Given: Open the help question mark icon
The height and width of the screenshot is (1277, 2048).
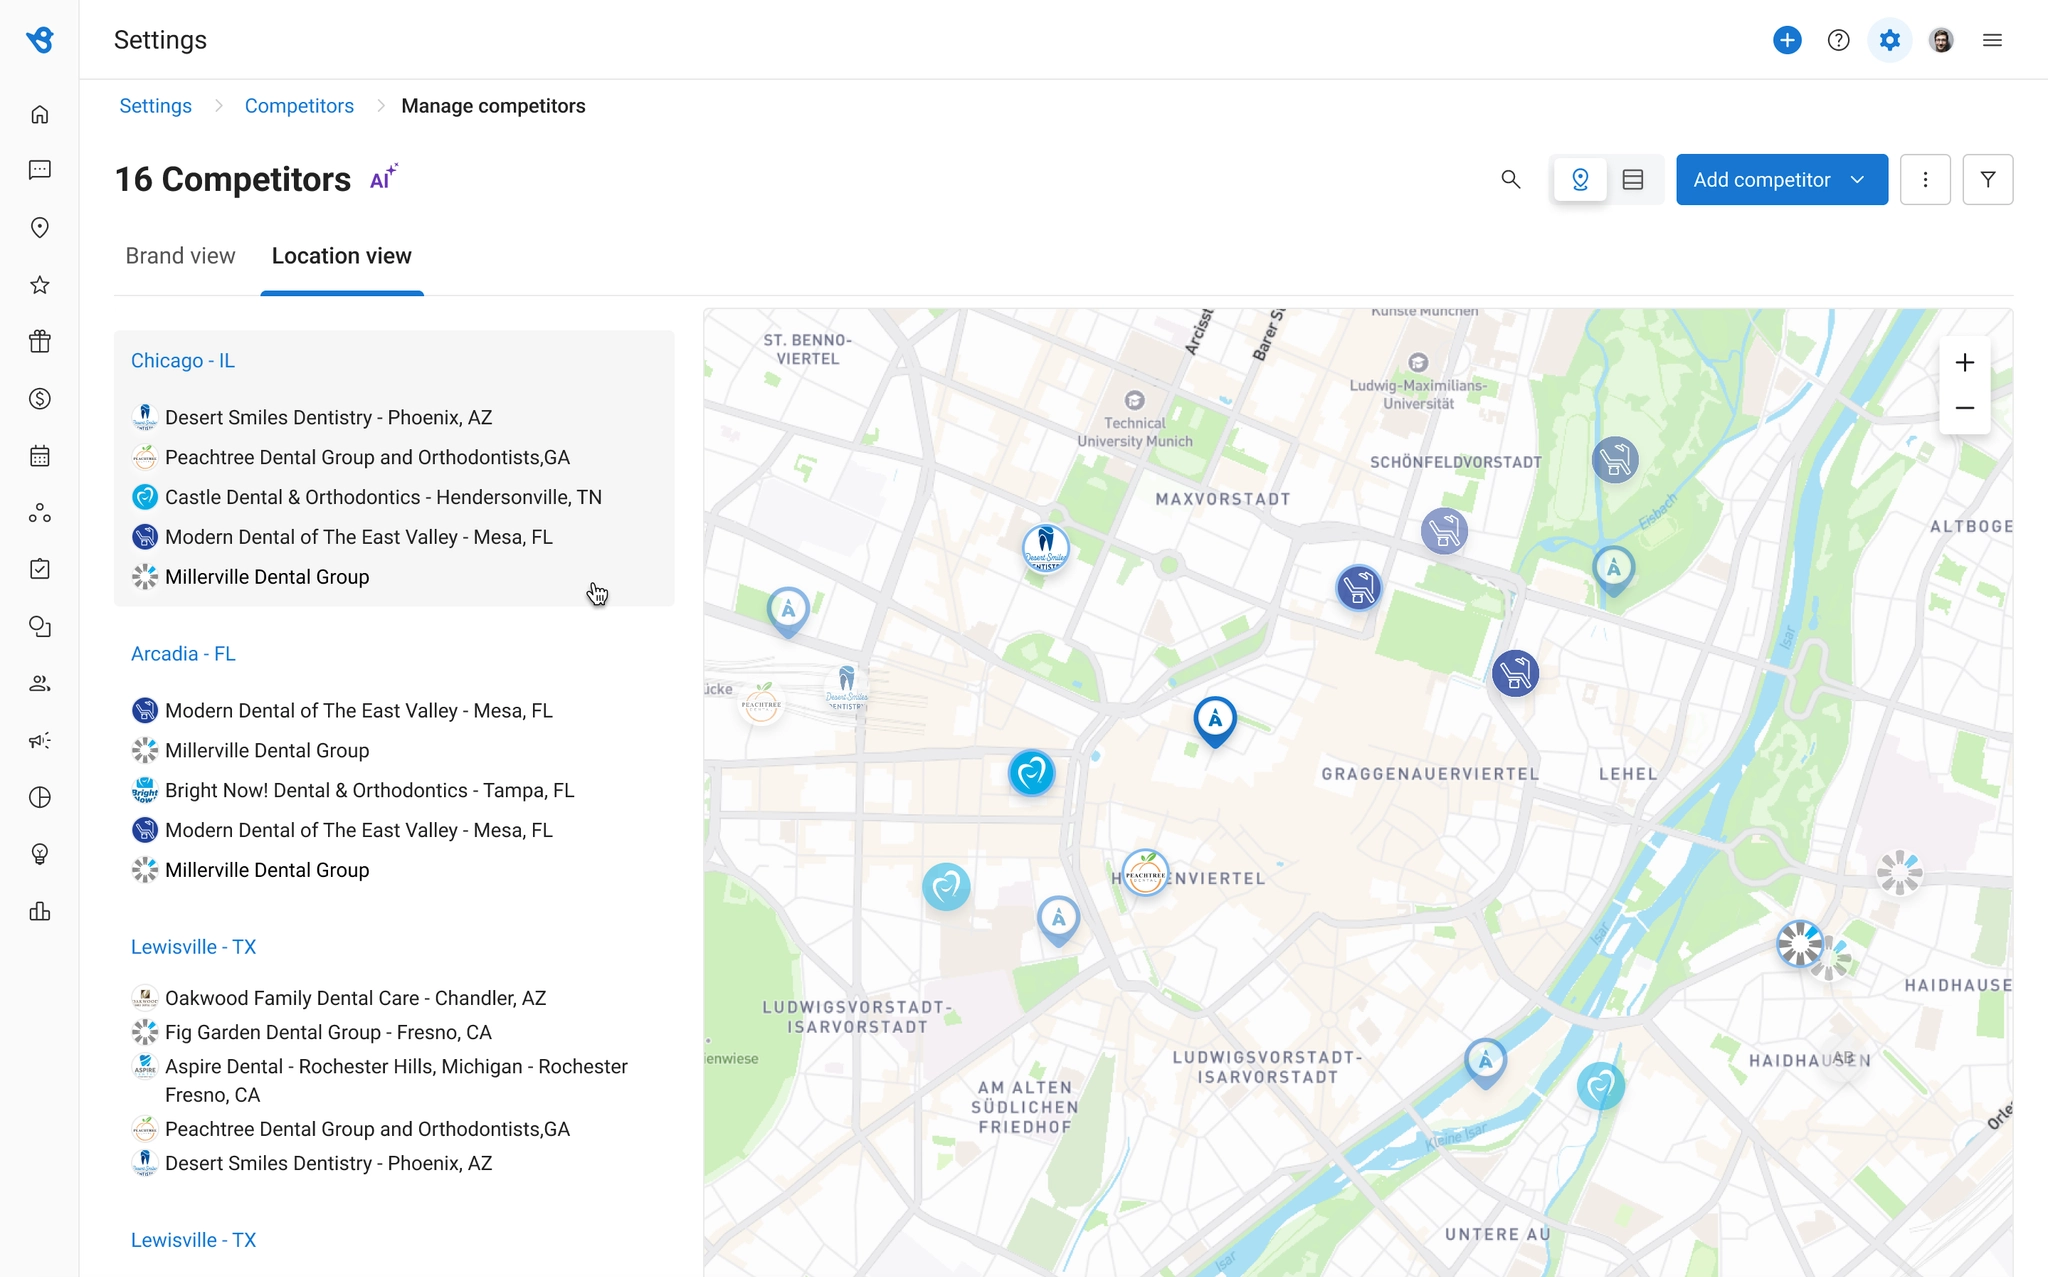Looking at the screenshot, I should click(1838, 40).
